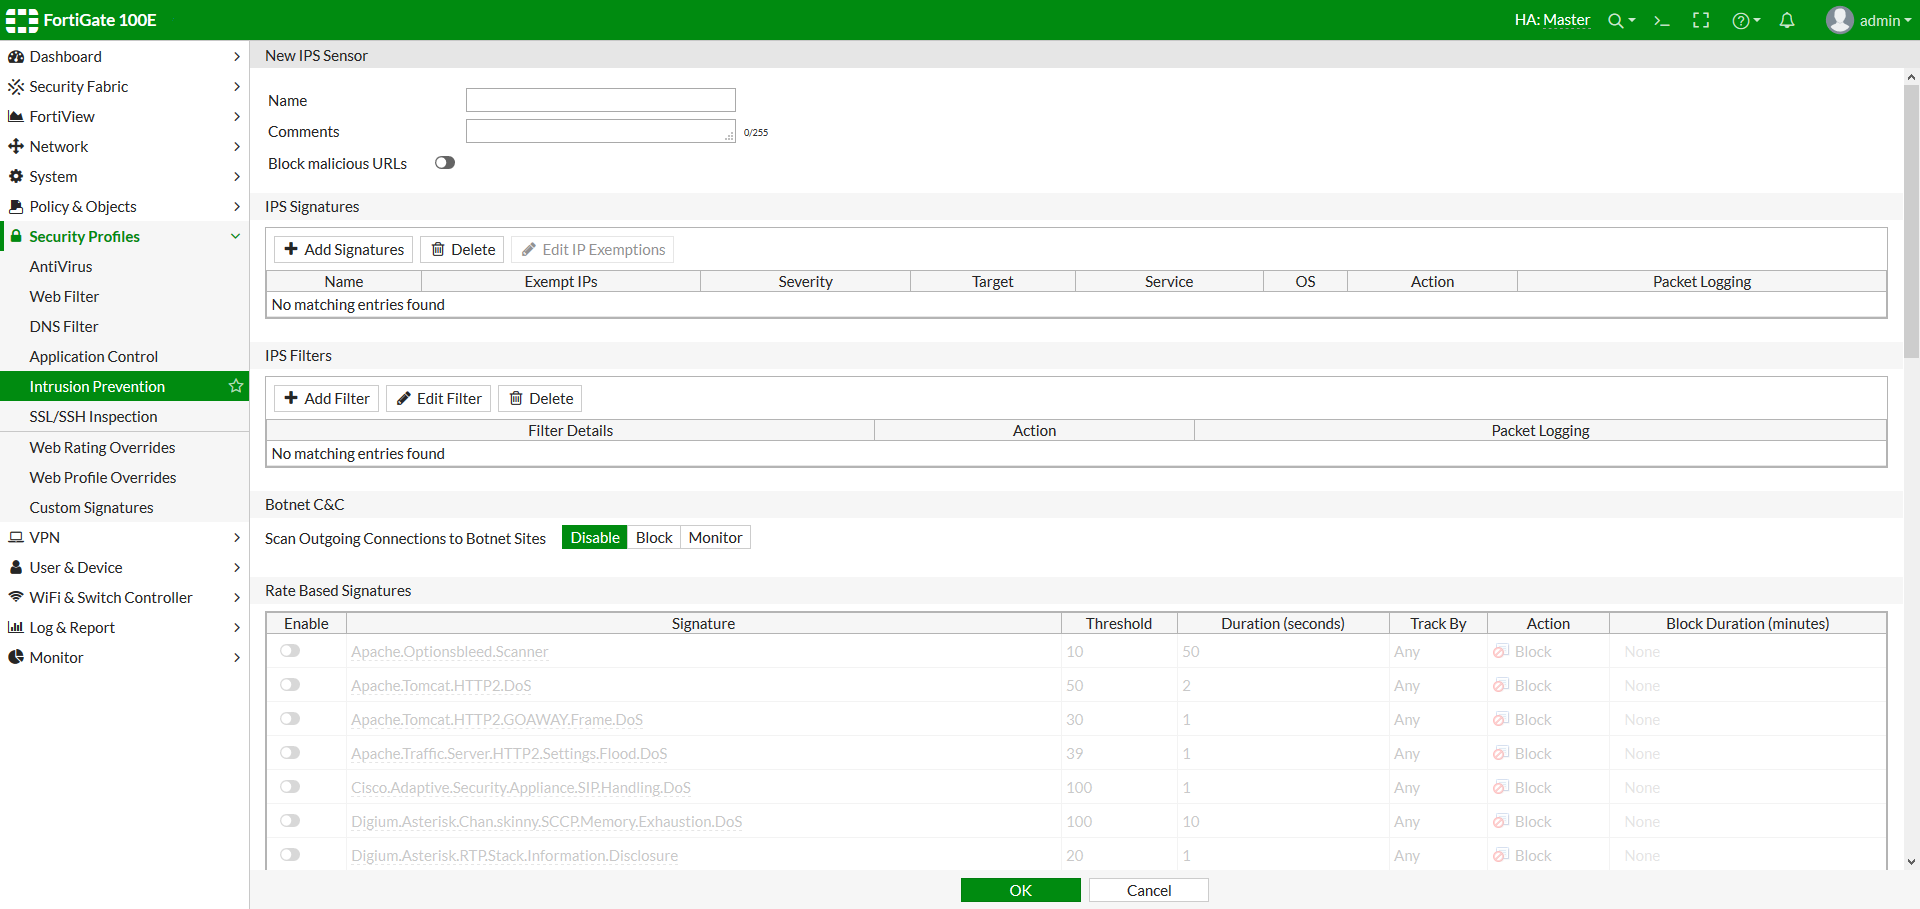This screenshot has height=909, width=1920.
Task: Click the HA: Master status link
Action: click(x=1552, y=20)
